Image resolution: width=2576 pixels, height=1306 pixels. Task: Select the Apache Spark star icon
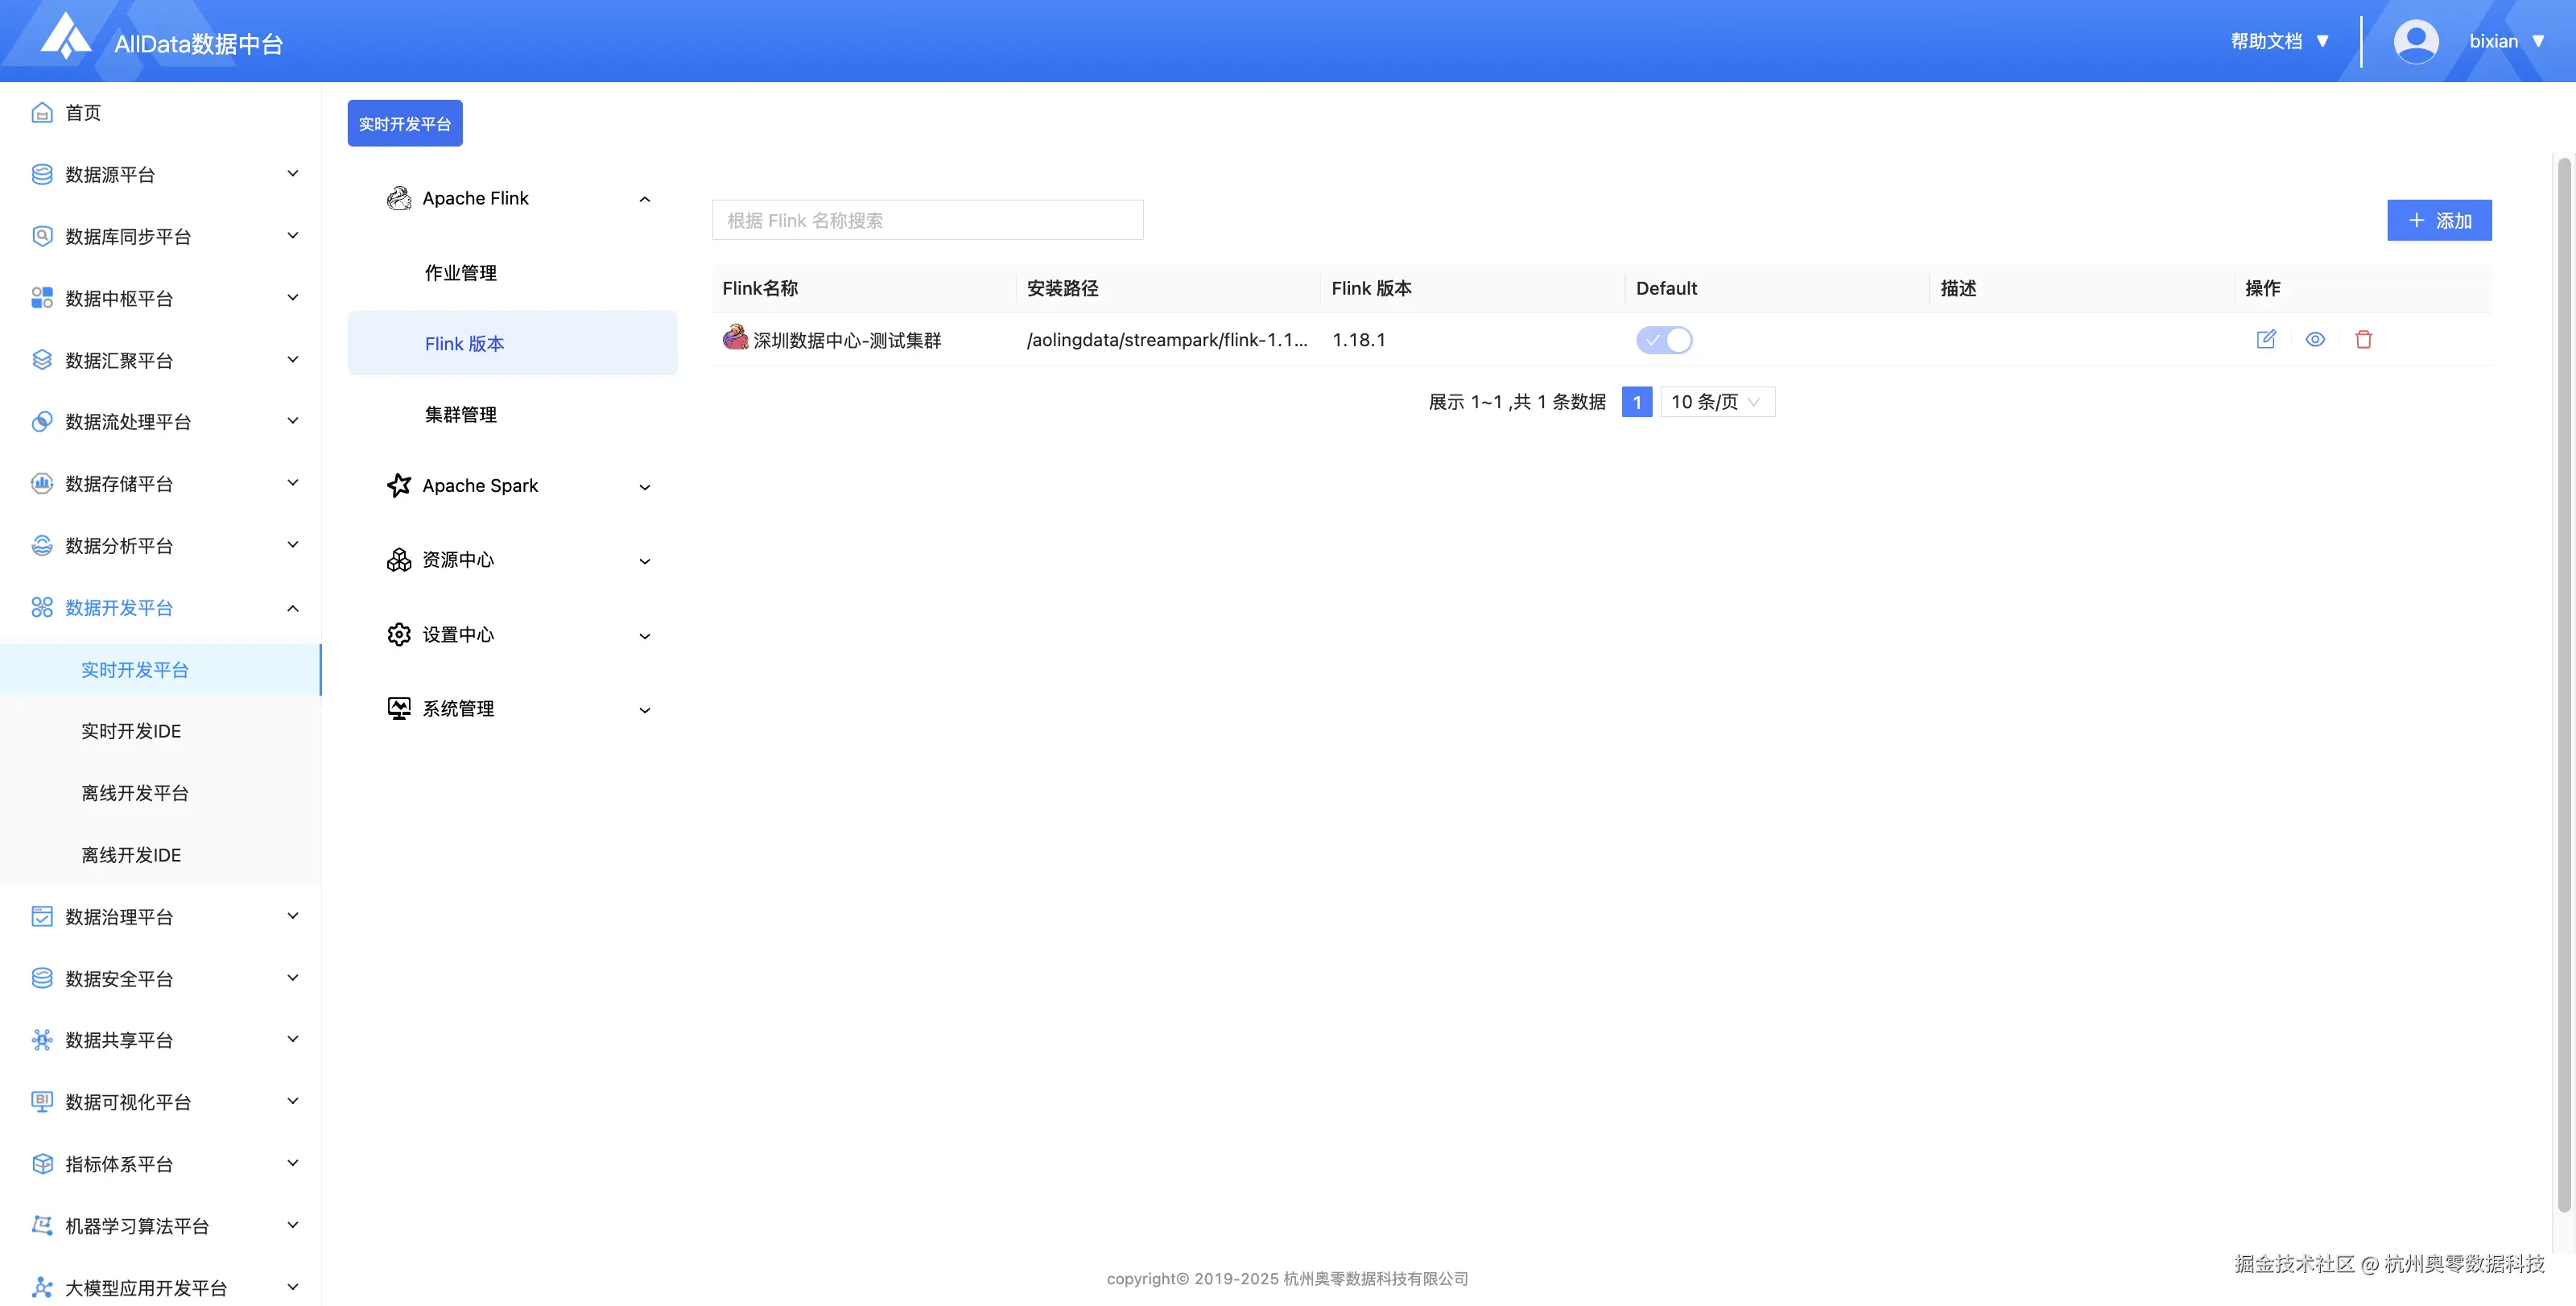[398, 486]
